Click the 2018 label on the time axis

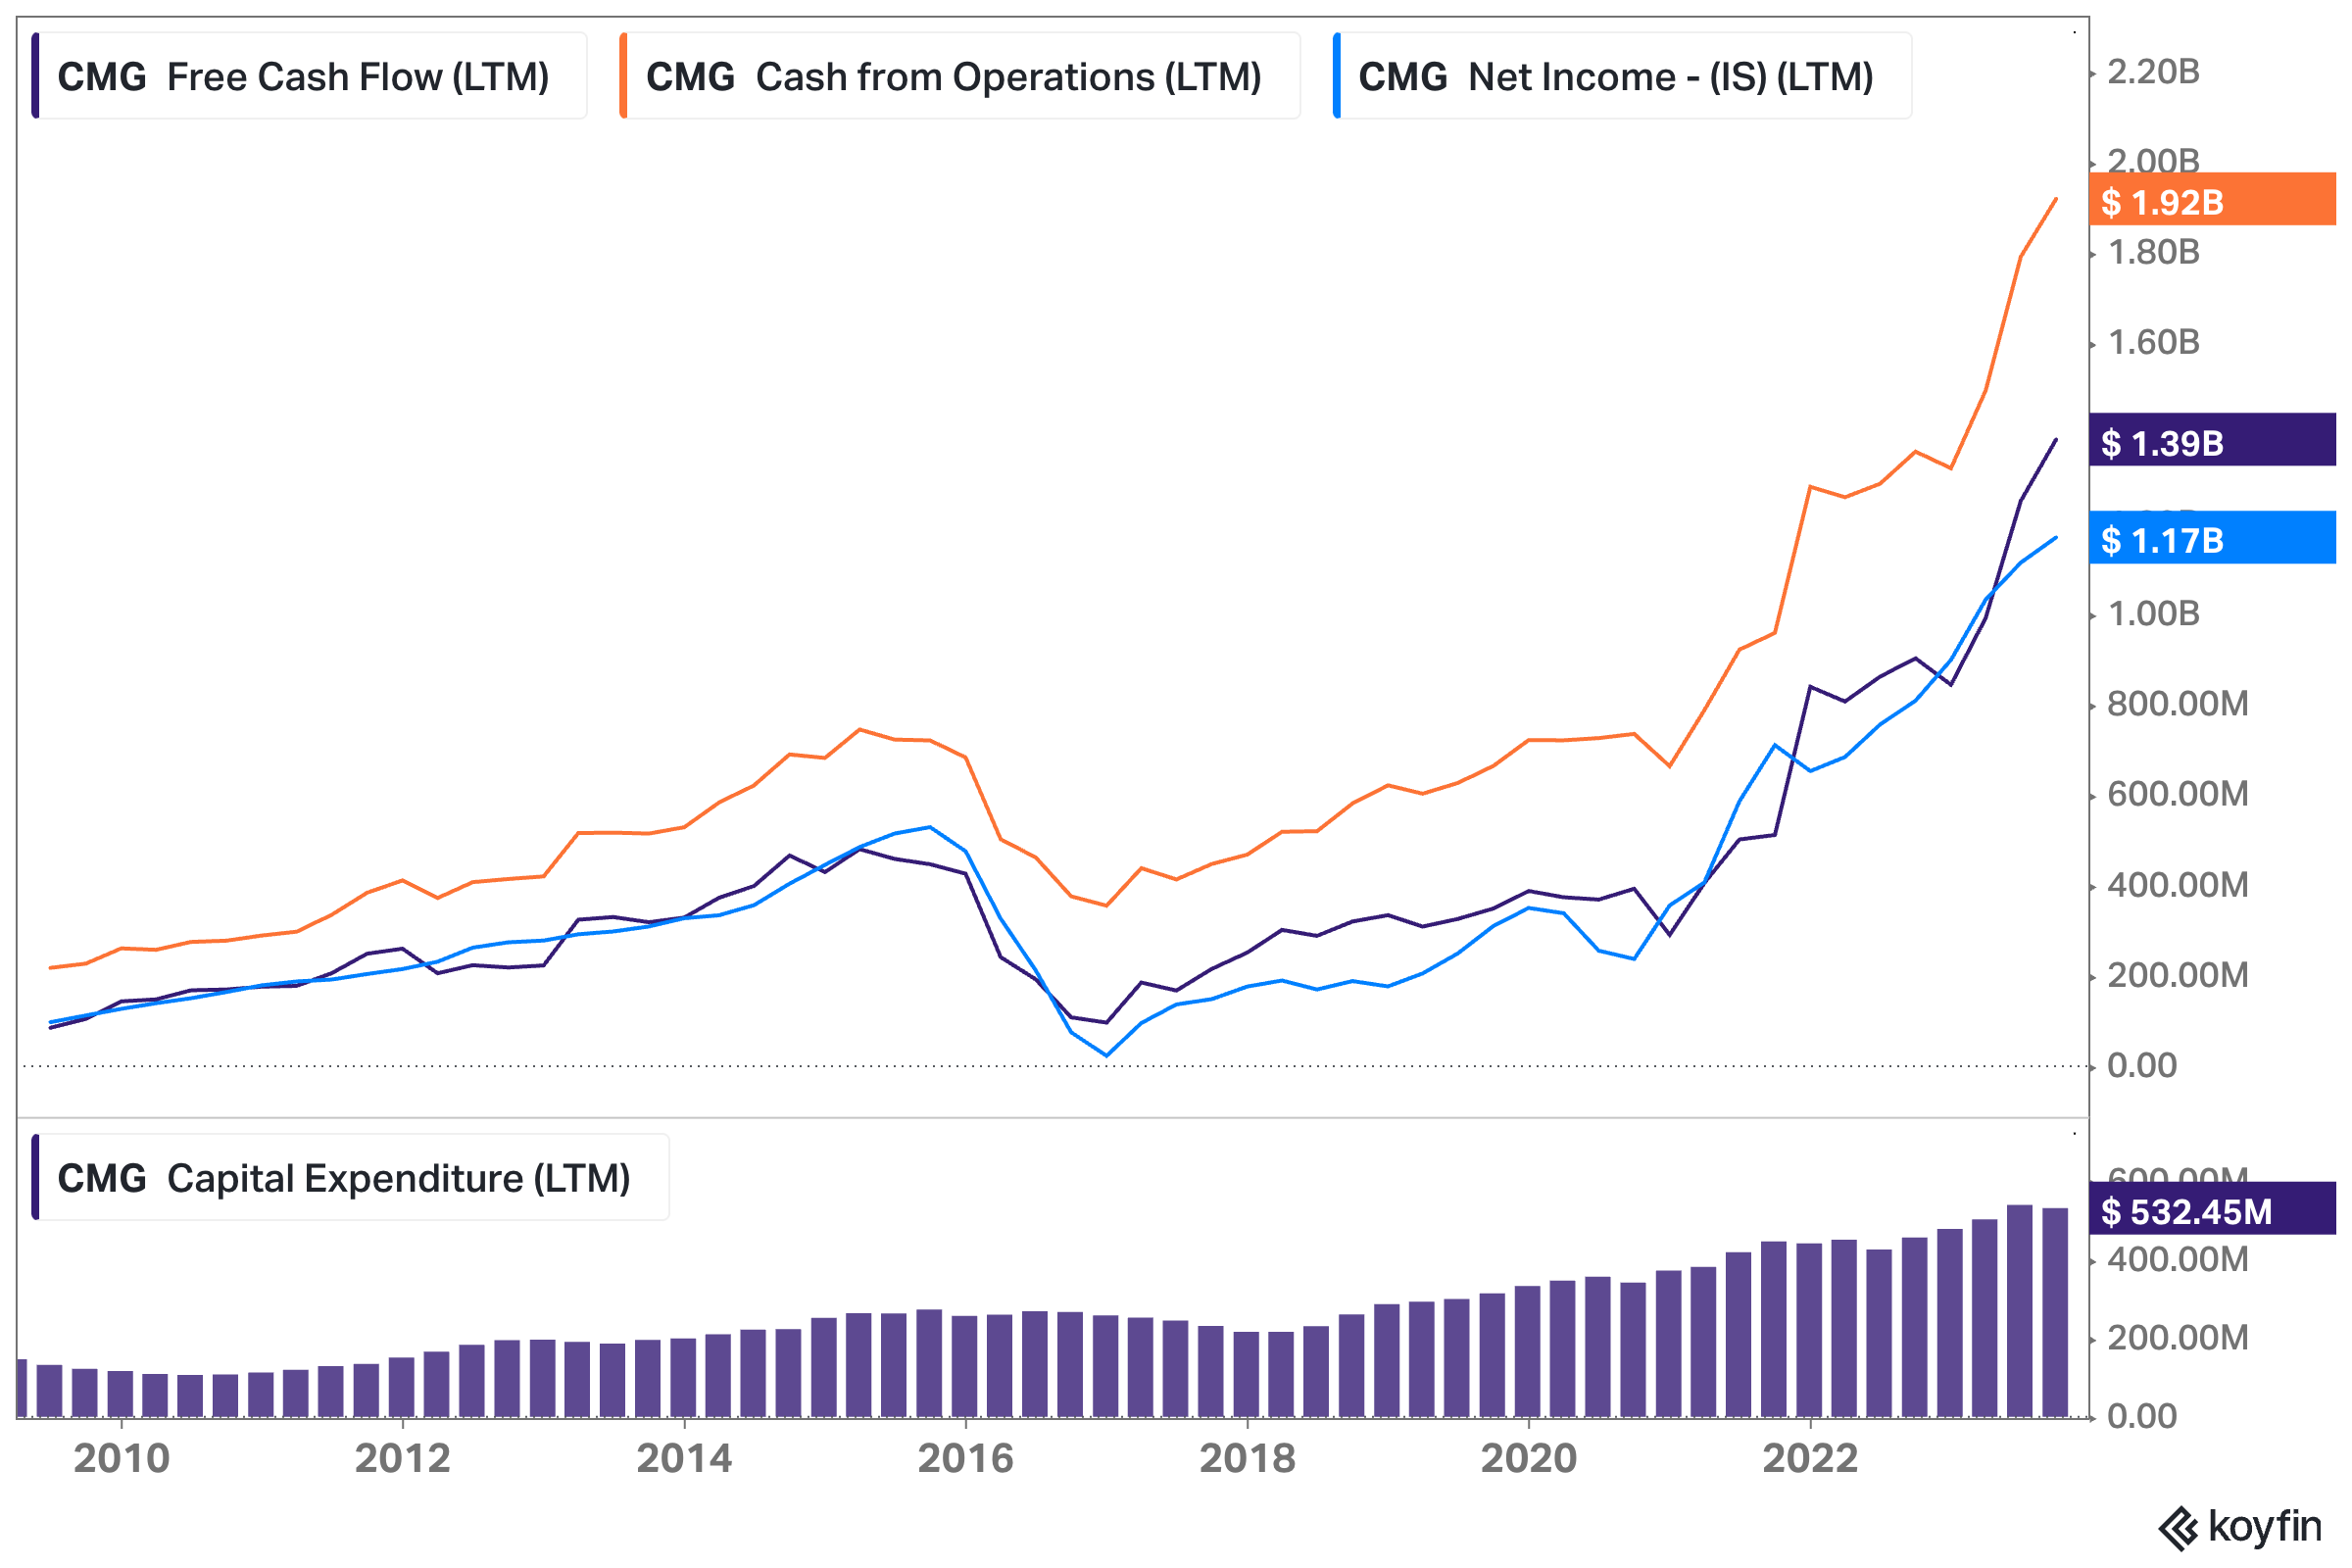point(1247,1459)
